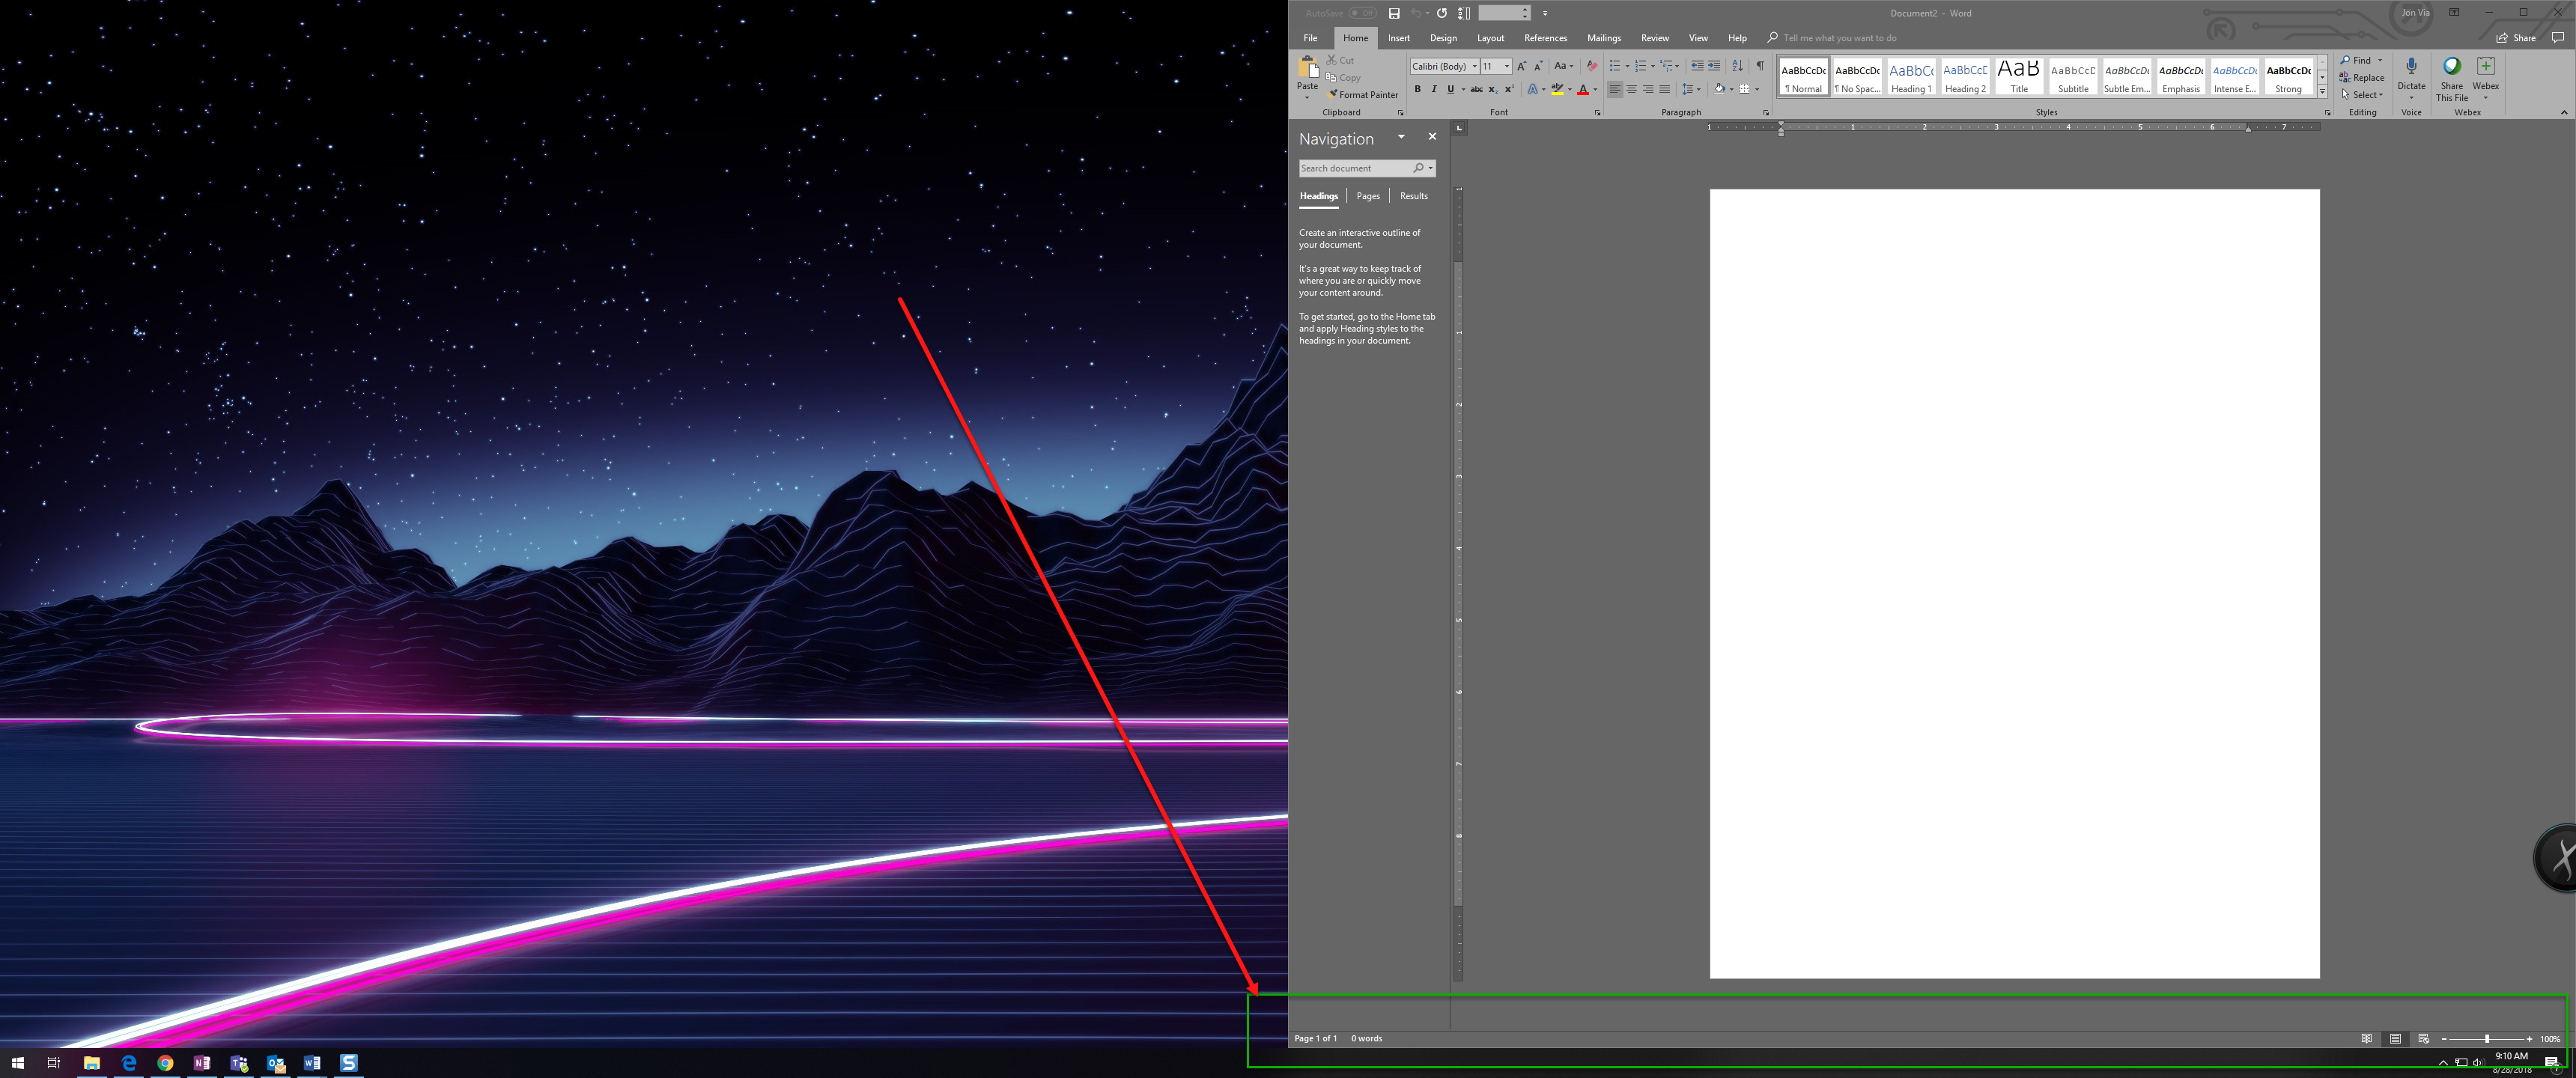Open the comments speech bubble icon

(x=2557, y=38)
